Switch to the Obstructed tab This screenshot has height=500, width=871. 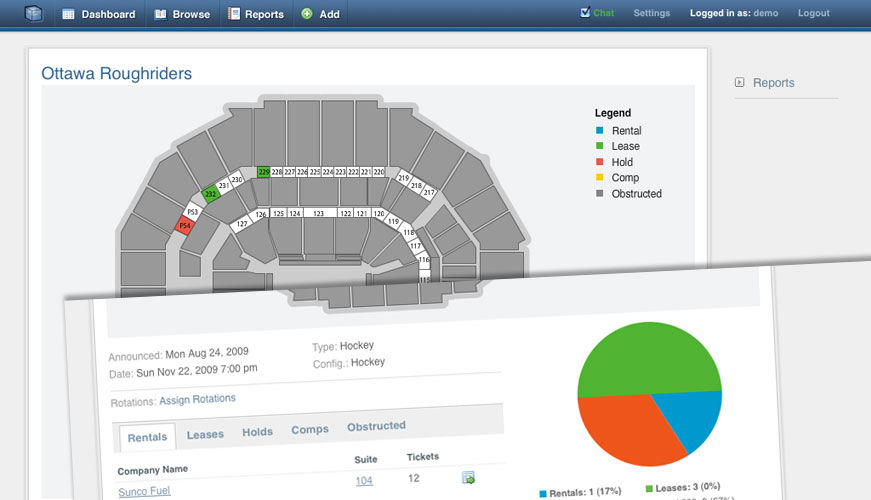[376, 426]
